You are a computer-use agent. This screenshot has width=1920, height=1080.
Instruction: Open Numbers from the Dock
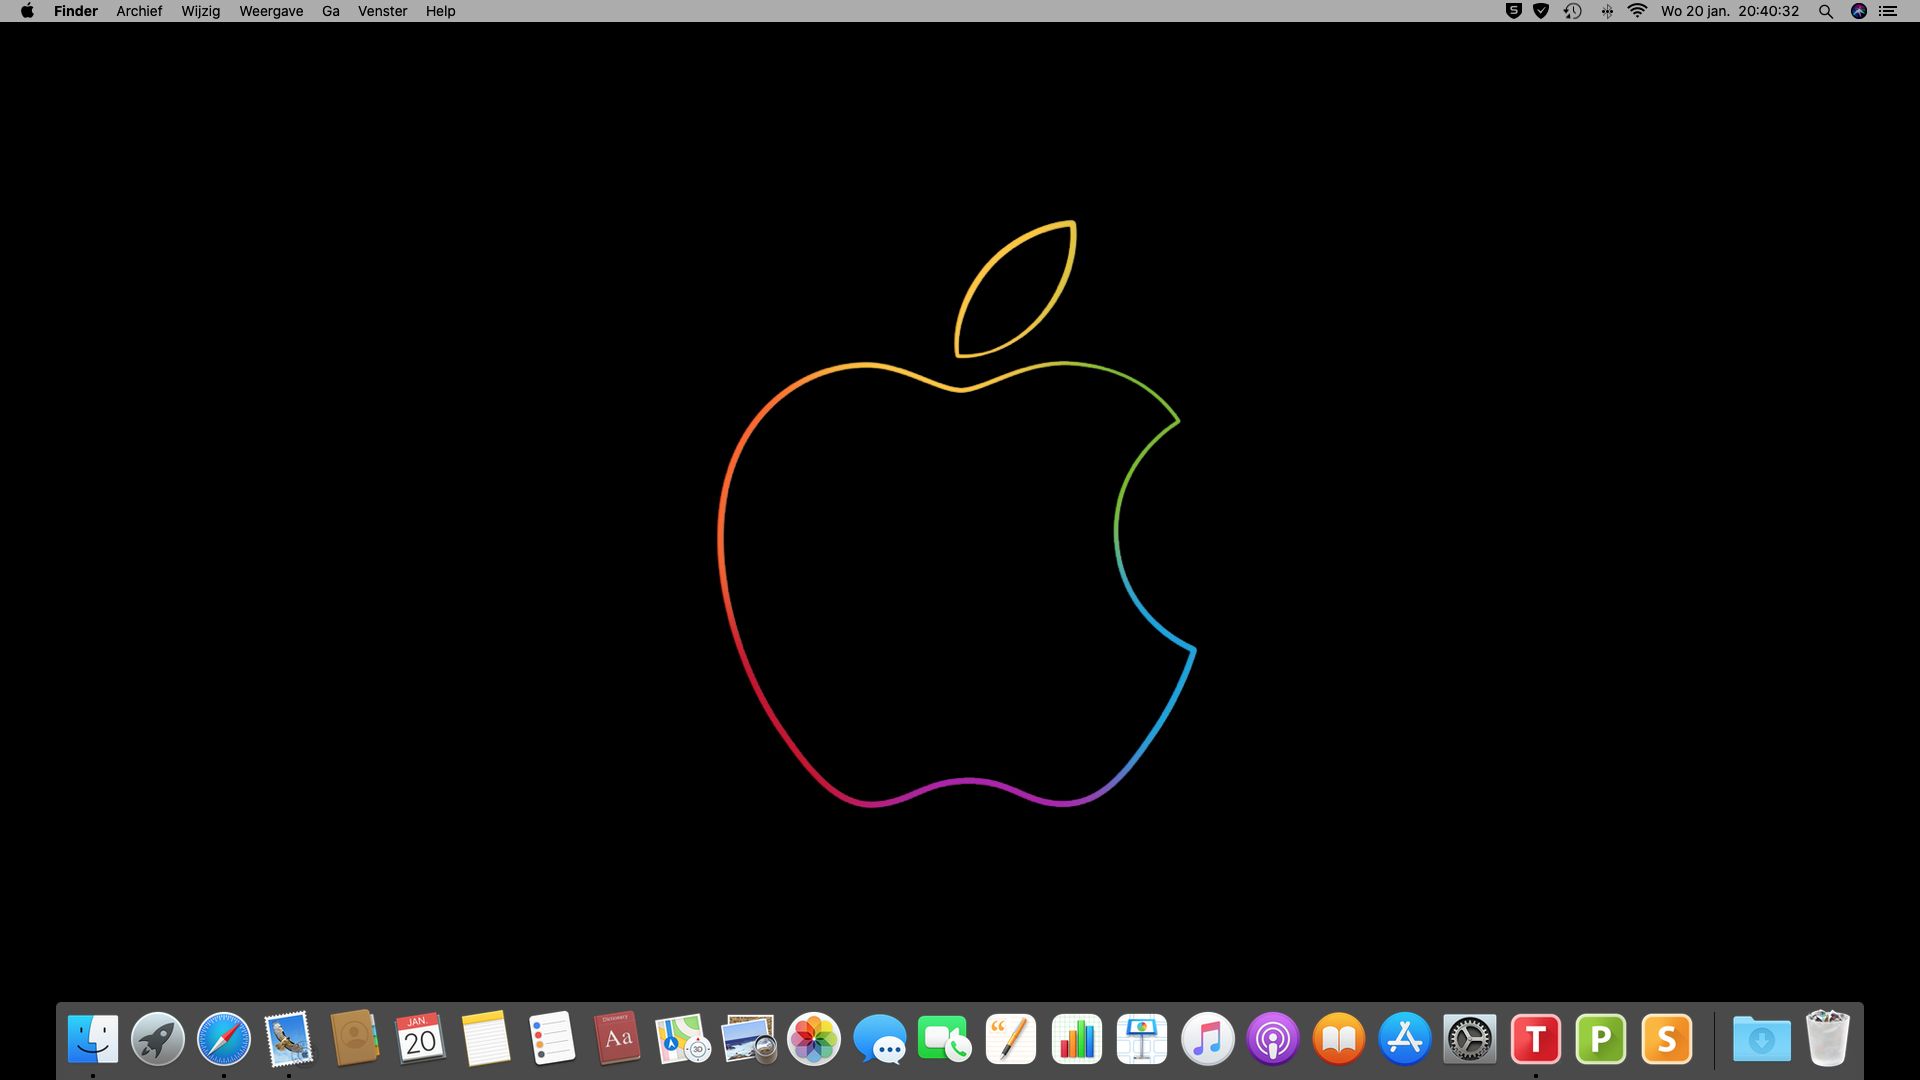pos(1077,1039)
